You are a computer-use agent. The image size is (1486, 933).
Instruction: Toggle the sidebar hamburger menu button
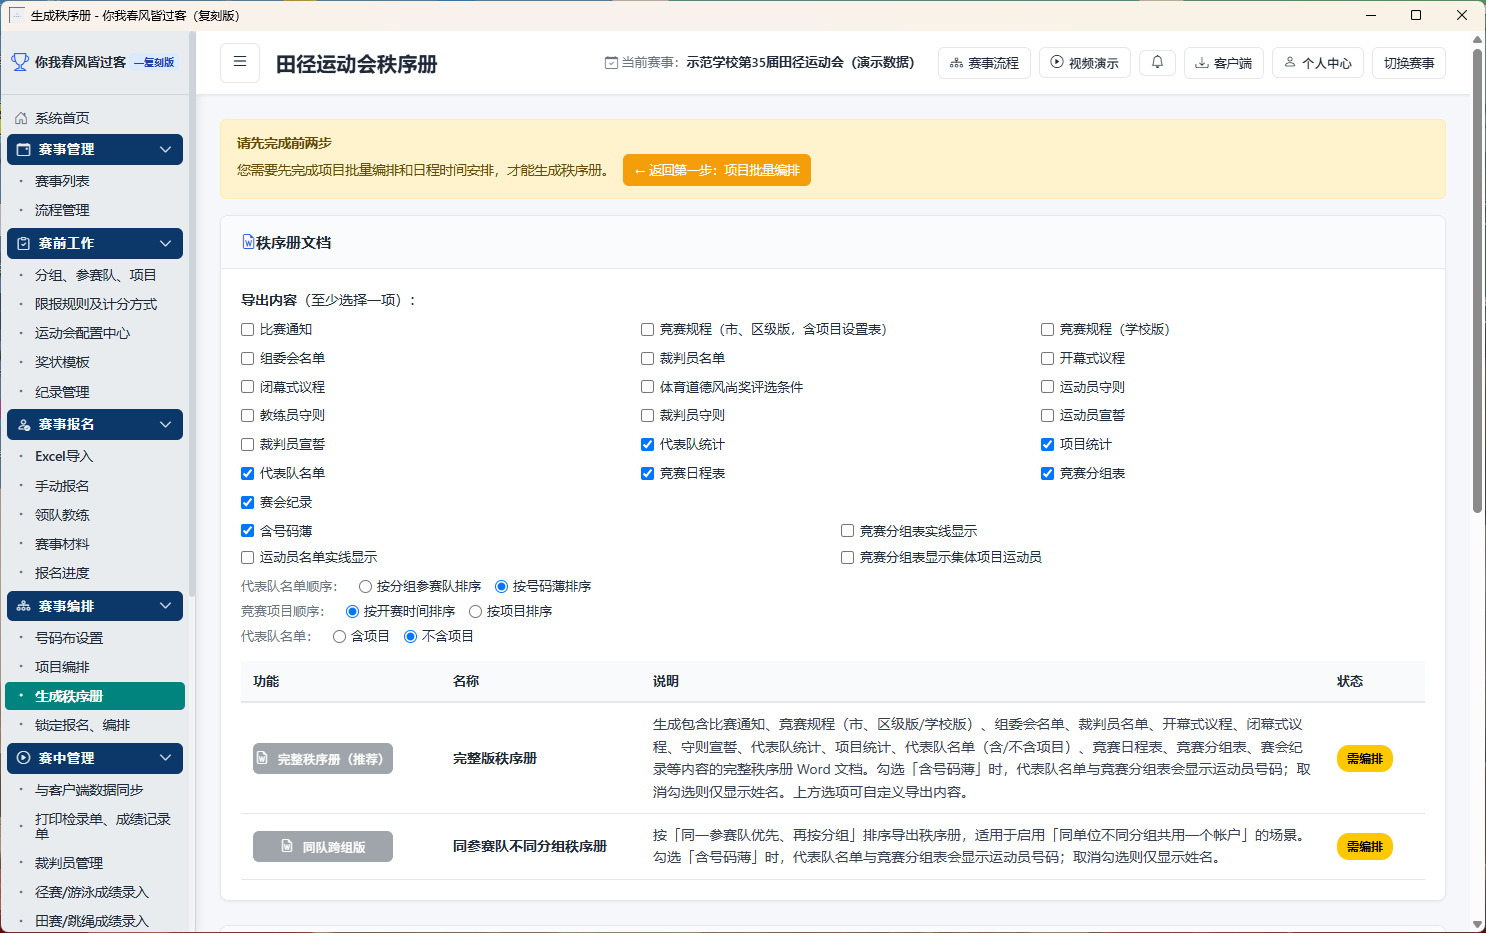point(240,62)
